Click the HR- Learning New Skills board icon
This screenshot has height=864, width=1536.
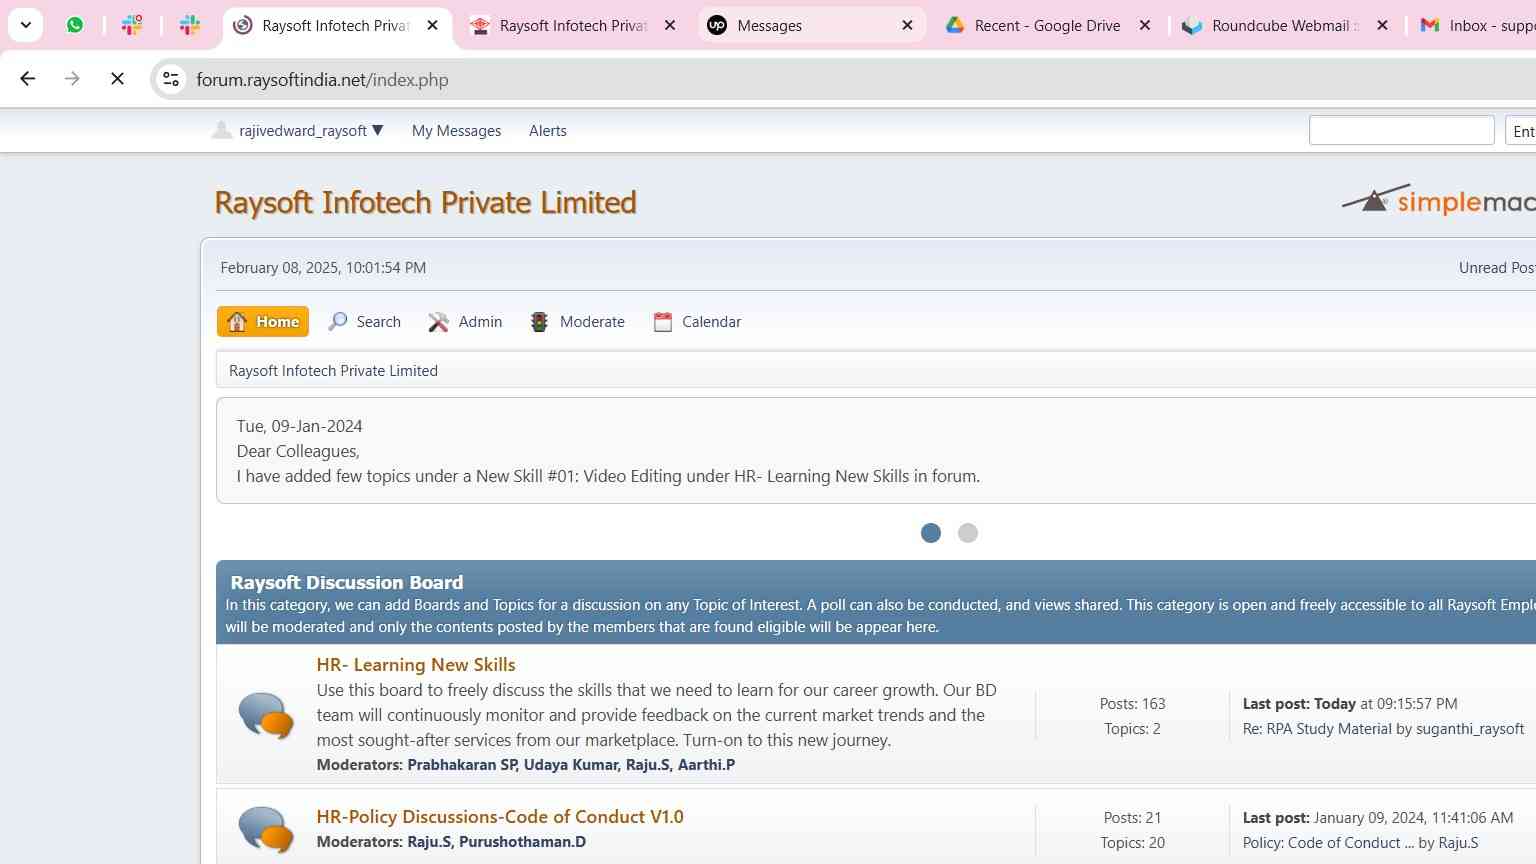click(266, 715)
